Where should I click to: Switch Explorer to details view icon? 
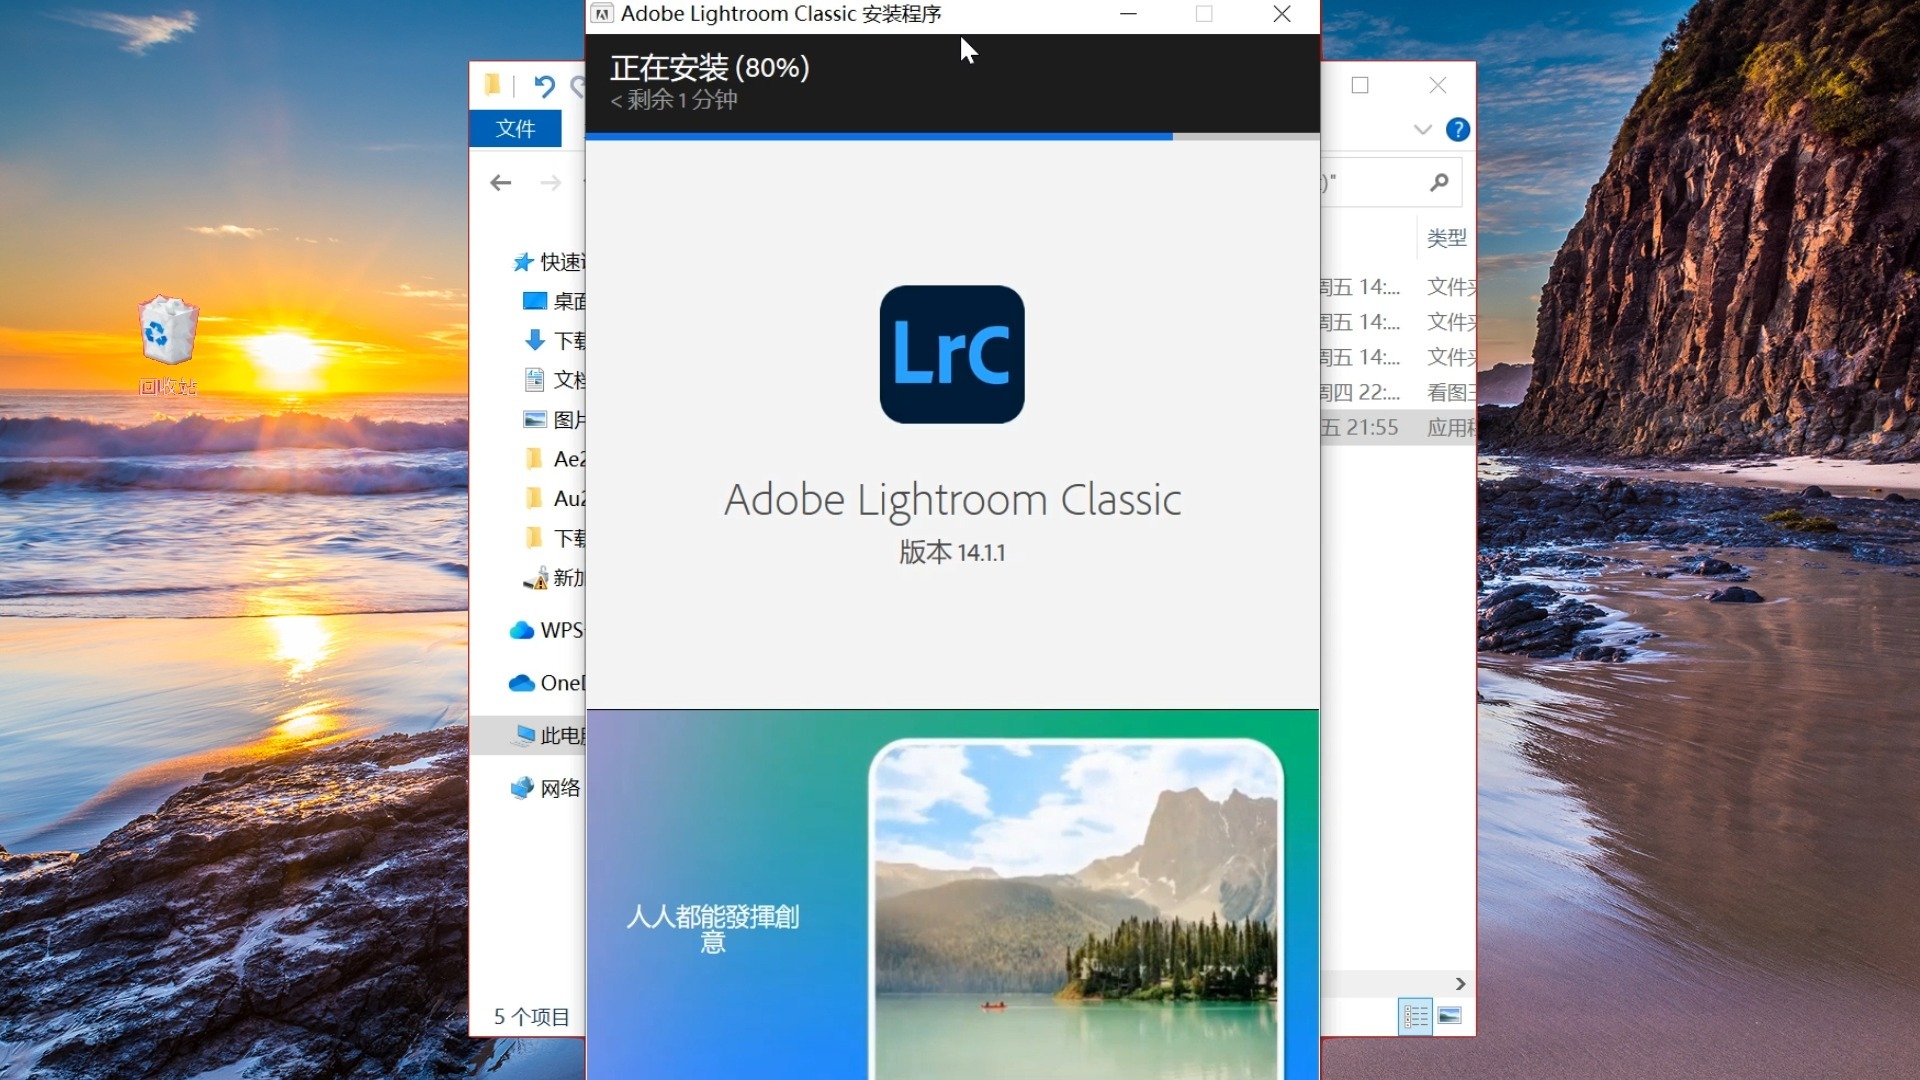[x=1415, y=1017]
